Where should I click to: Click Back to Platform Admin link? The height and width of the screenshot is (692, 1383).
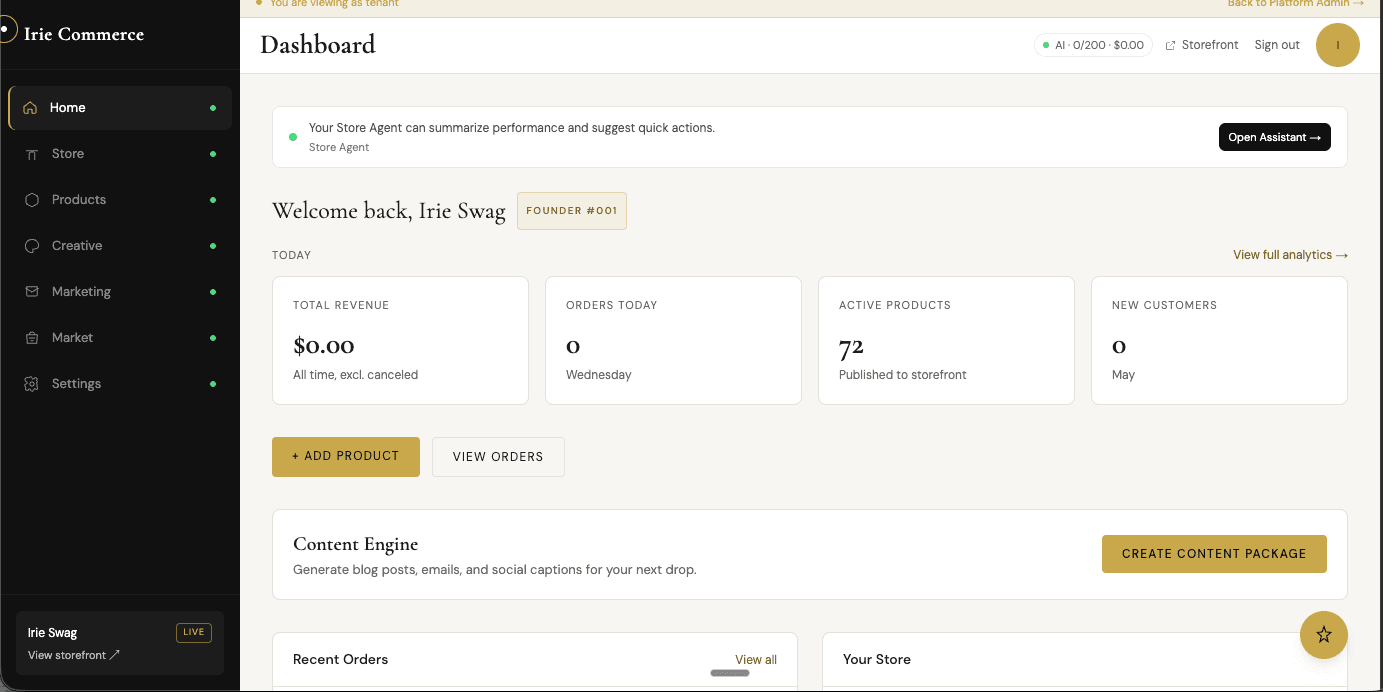(x=1295, y=4)
